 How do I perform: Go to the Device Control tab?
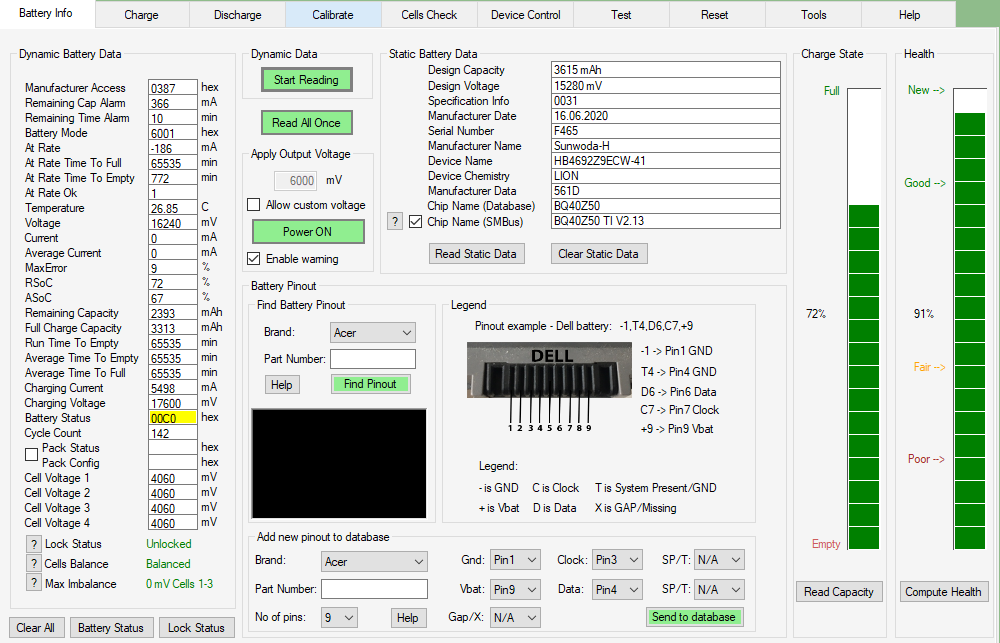526,15
